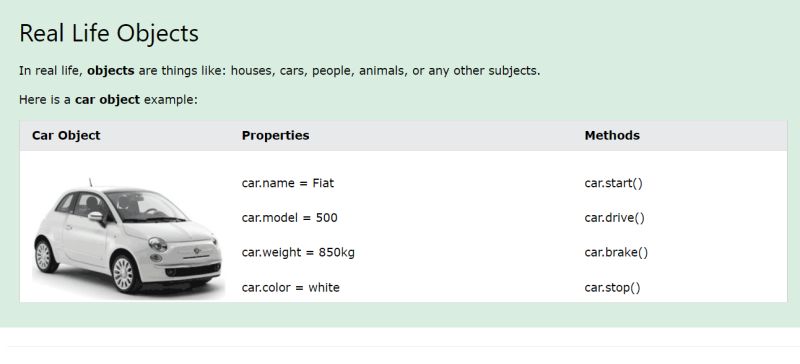The width and height of the screenshot is (800, 364).
Task: Click the white Fiat car image
Action: tap(128, 236)
